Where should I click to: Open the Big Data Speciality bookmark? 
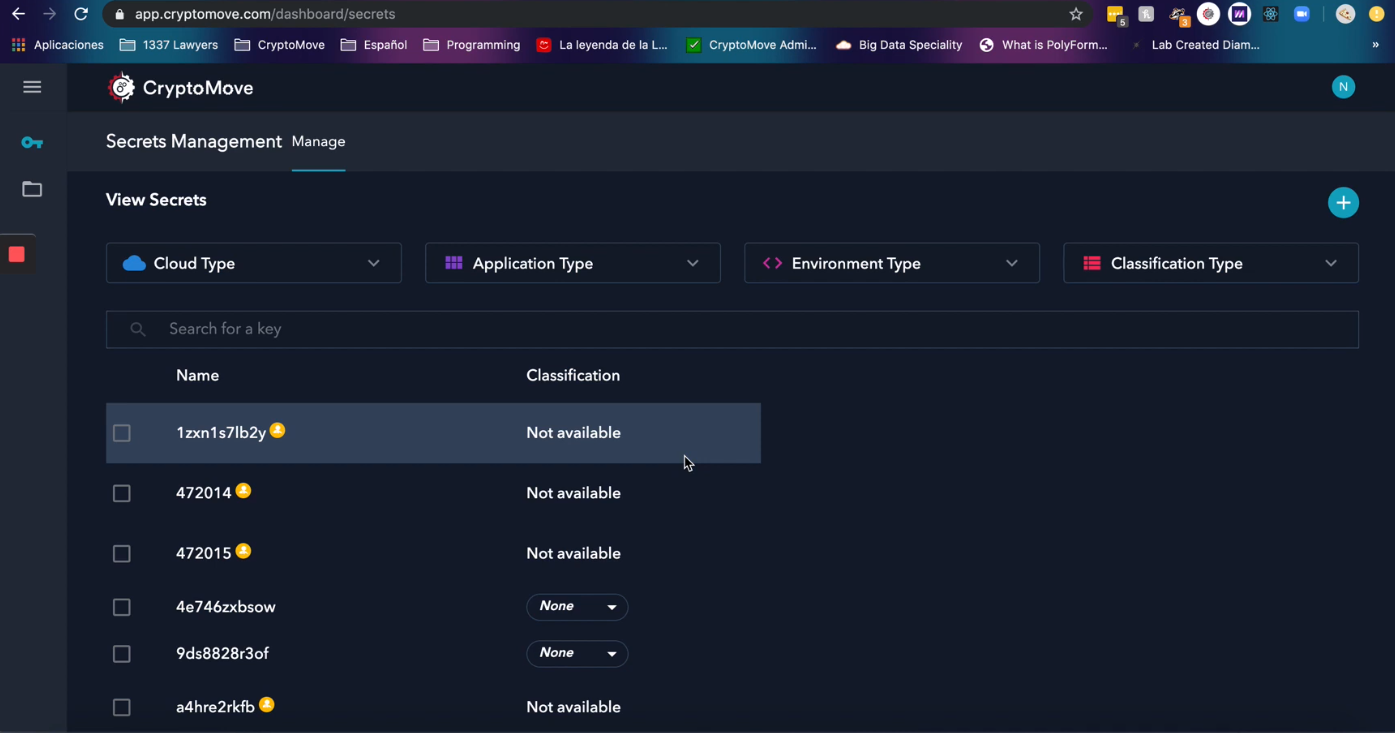tap(899, 45)
